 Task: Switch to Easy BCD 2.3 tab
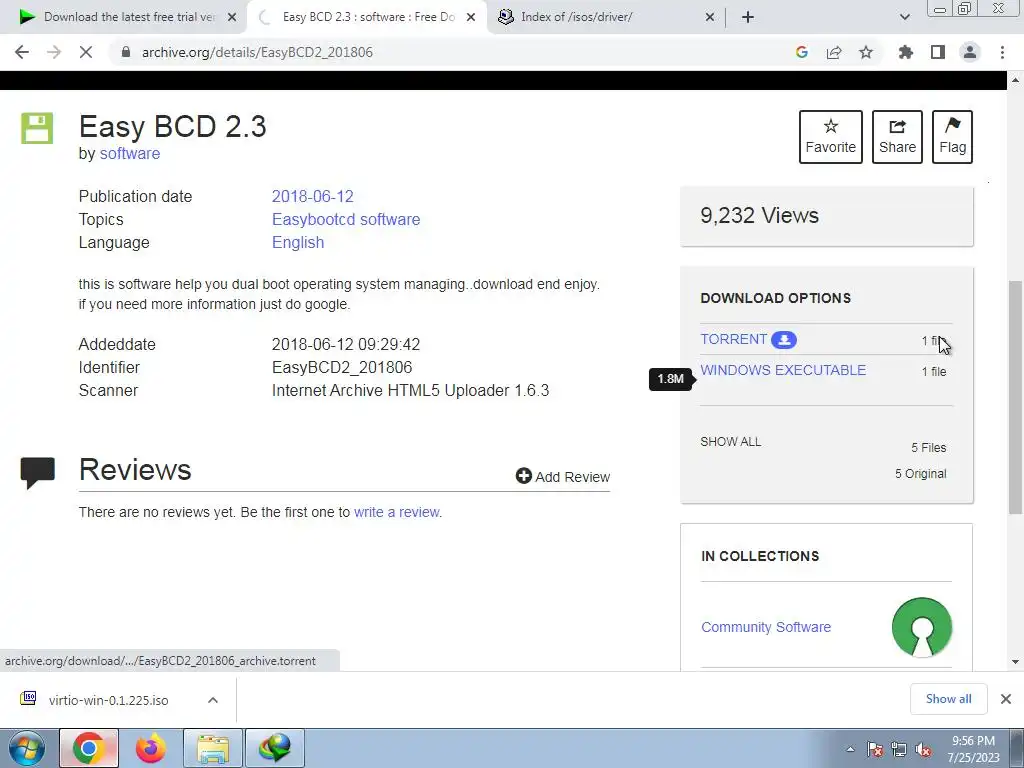tap(366, 17)
